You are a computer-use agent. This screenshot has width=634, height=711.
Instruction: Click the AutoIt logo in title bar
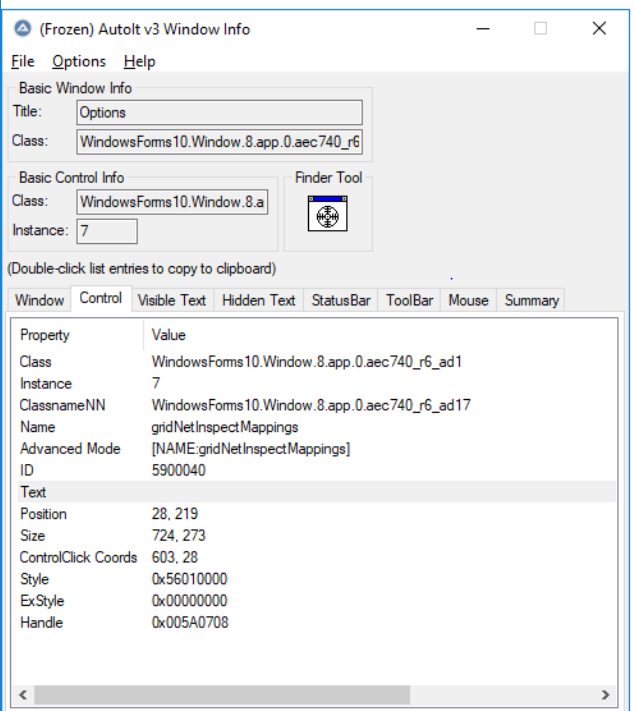(x=23, y=29)
